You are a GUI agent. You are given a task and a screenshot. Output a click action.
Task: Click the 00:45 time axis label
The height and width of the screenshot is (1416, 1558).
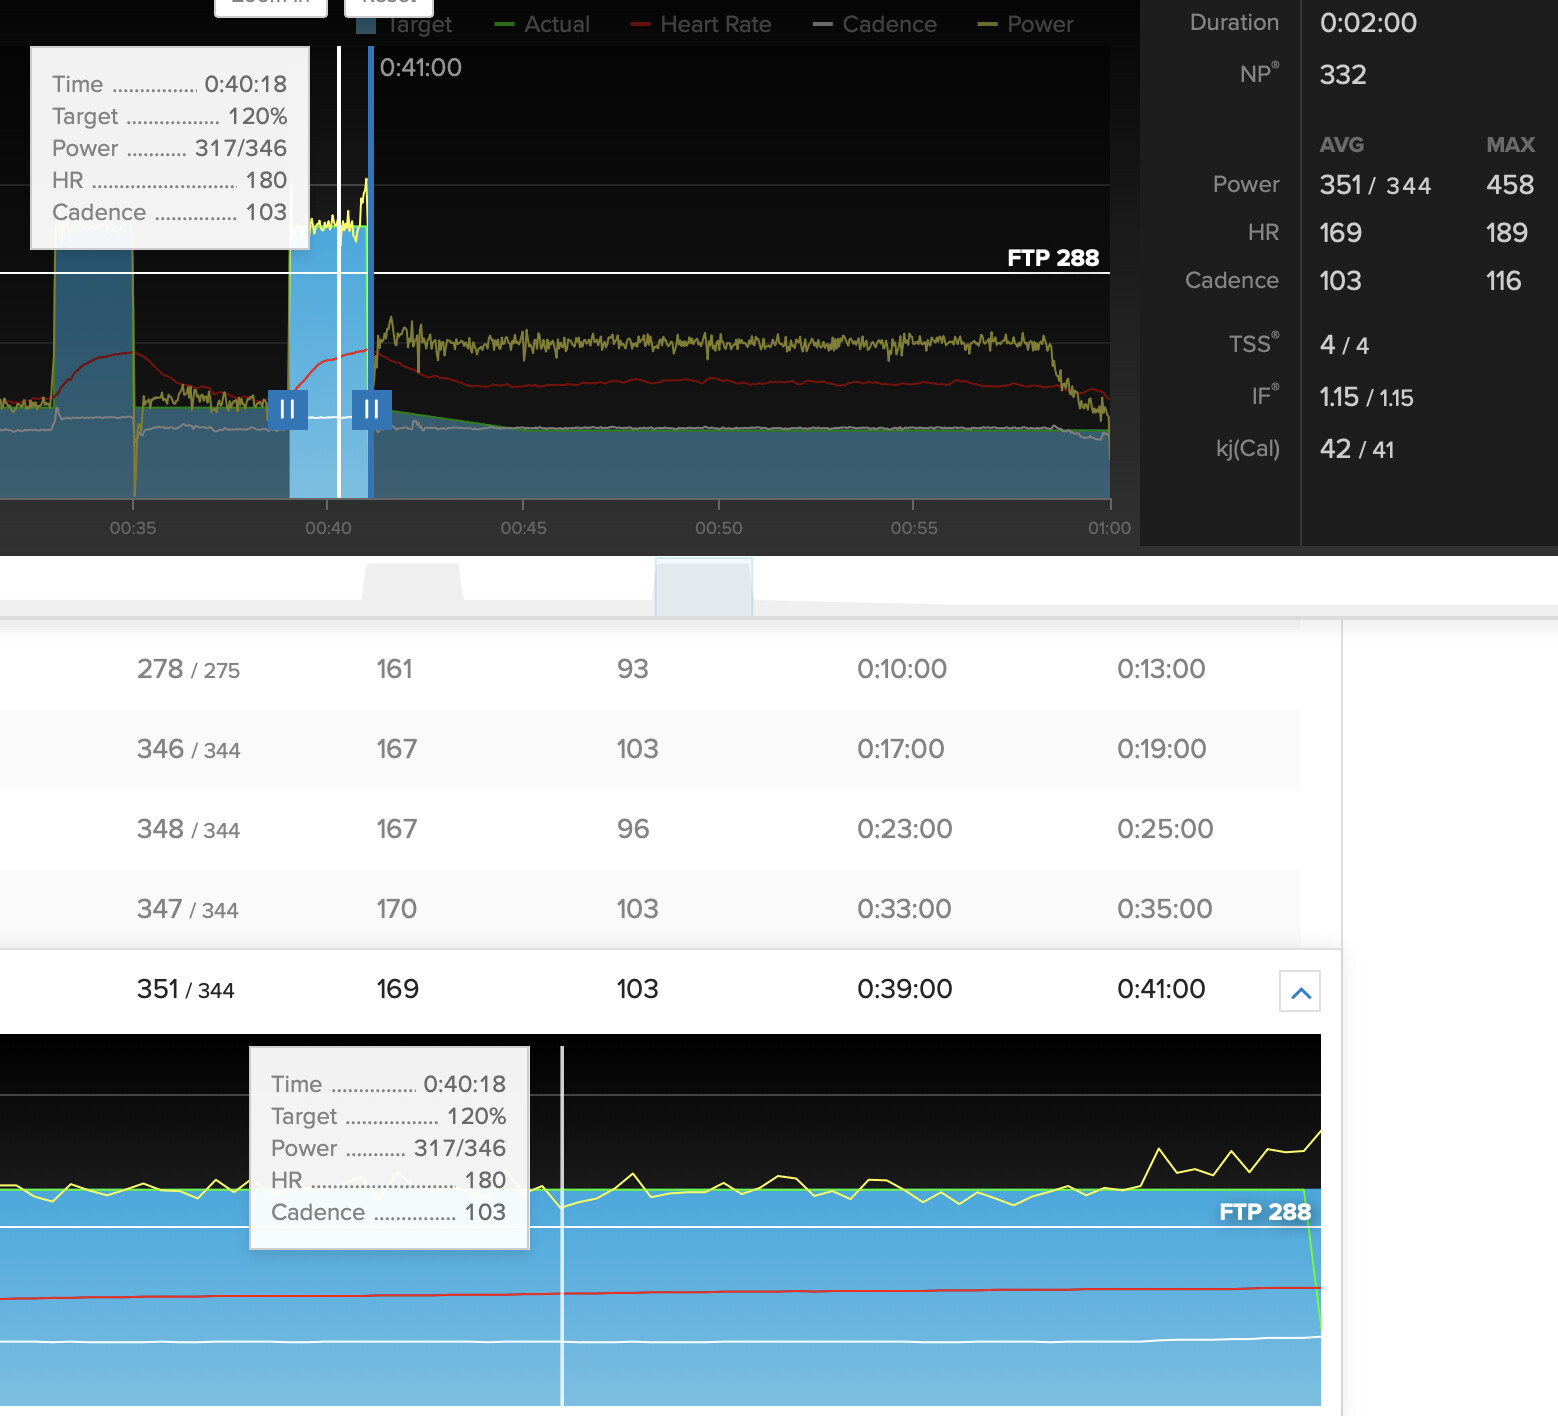coord(523,528)
